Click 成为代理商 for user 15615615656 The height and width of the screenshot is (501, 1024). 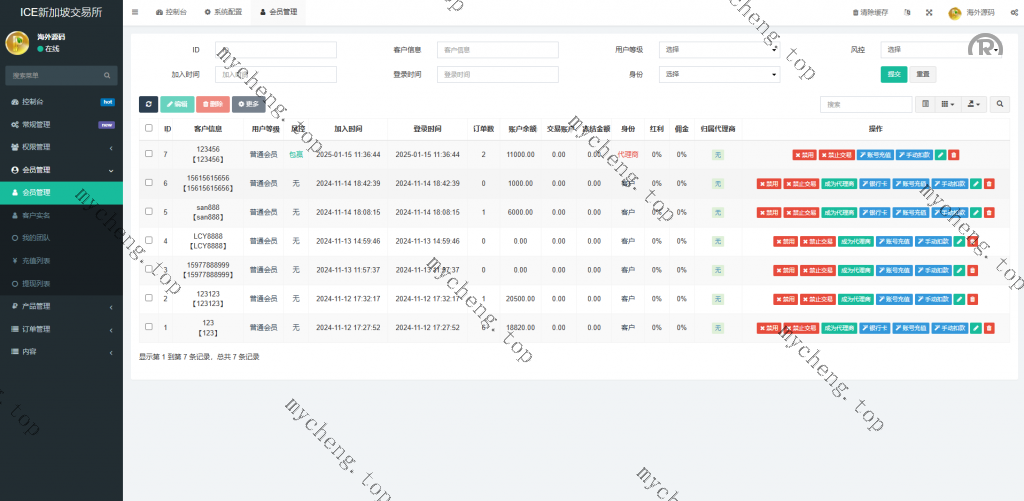pyautogui.click(x=838, y=184)
